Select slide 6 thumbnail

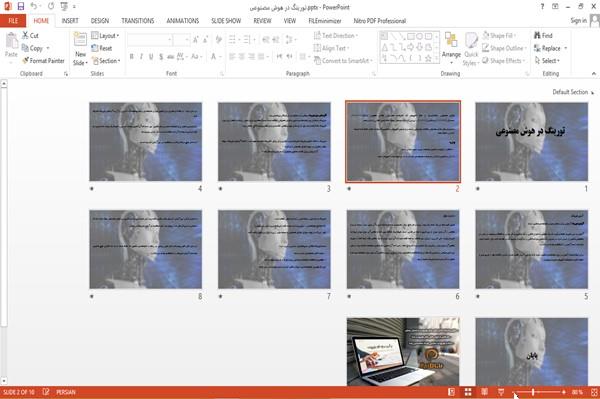pos(403,249)
